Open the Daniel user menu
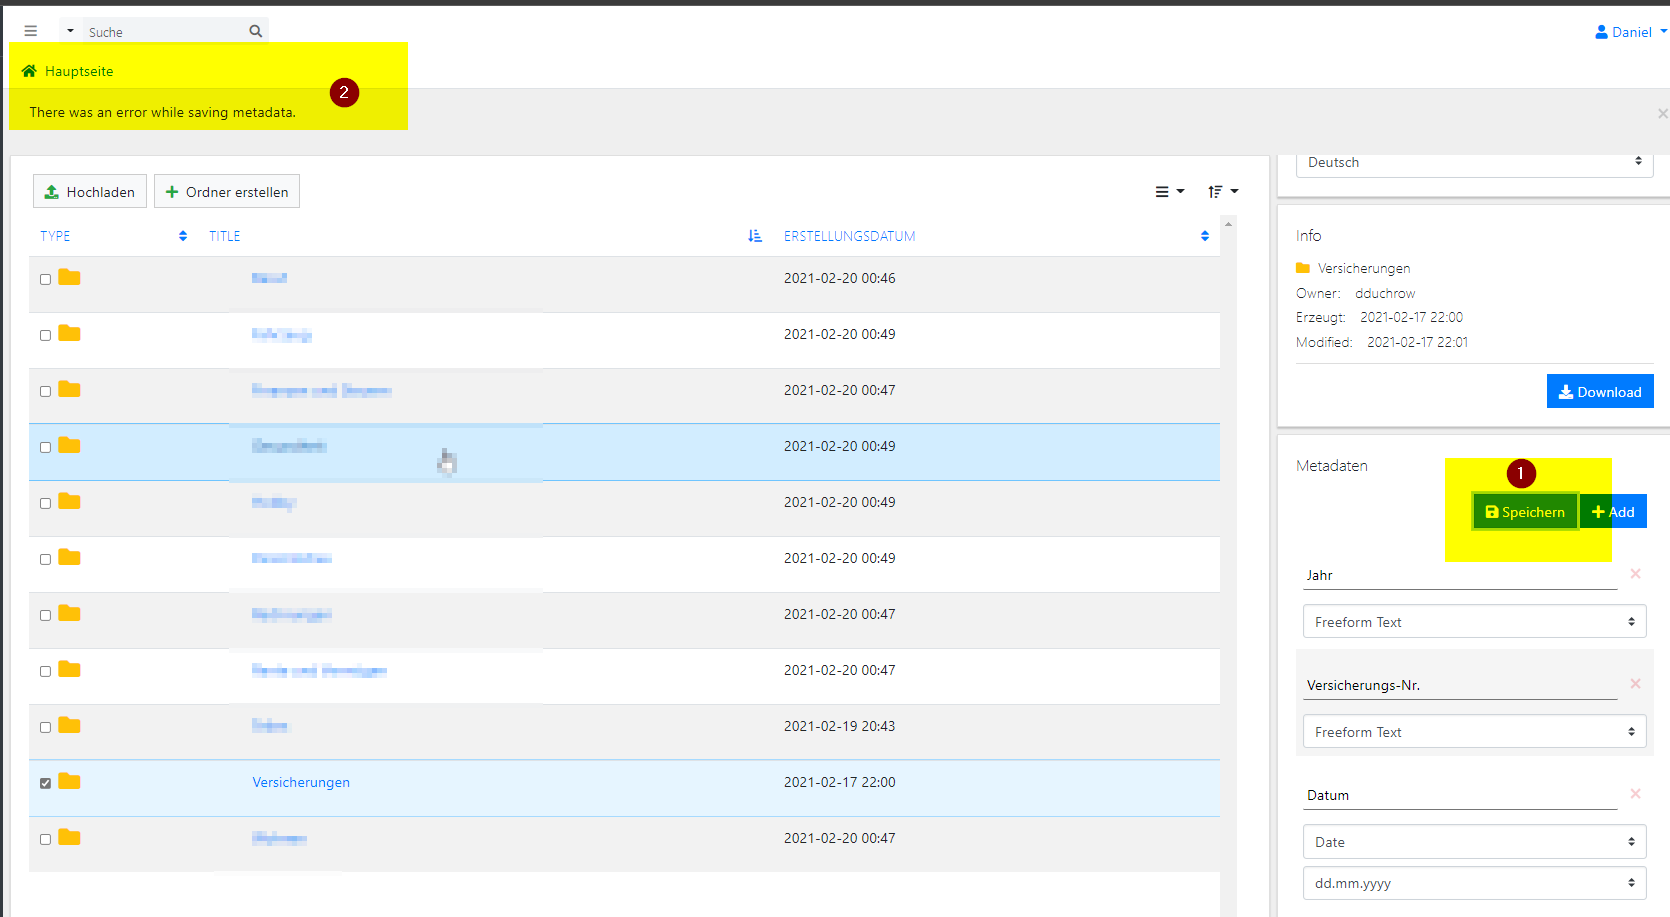Image resolution: width=1670 pixels, height=917 pixels. click(1631, 32)
